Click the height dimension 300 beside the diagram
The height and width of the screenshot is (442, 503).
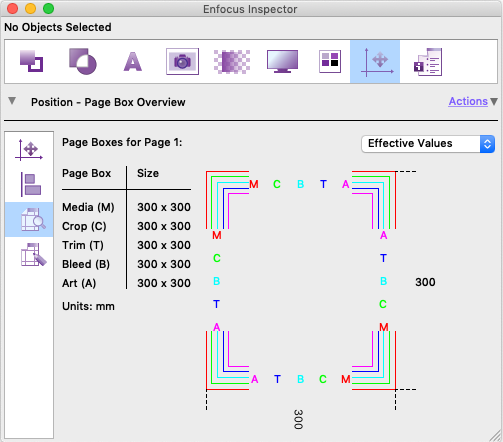coord(425,282)
